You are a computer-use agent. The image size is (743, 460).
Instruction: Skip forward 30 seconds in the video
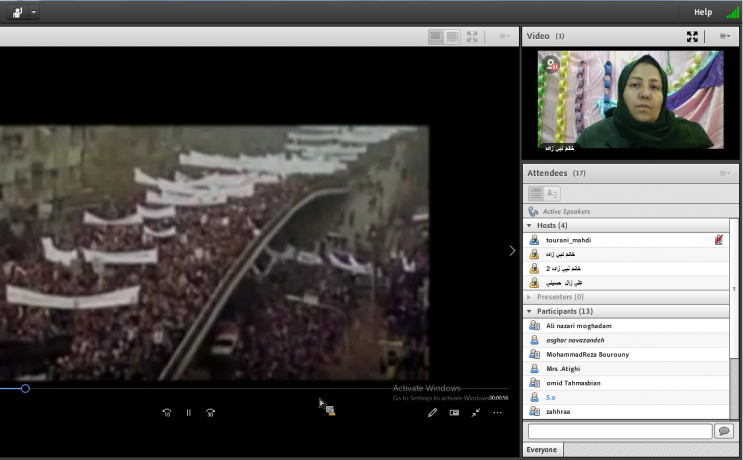210,412
